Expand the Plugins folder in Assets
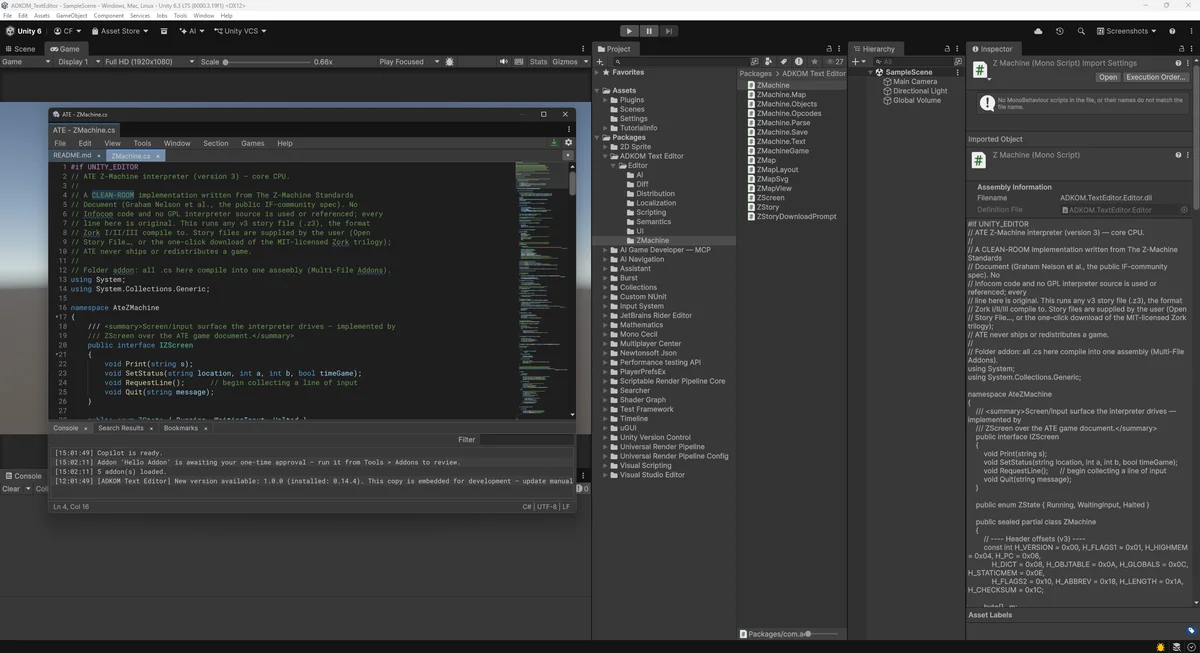The height and width of the screenshot is (653, 1200). point(606,100)
